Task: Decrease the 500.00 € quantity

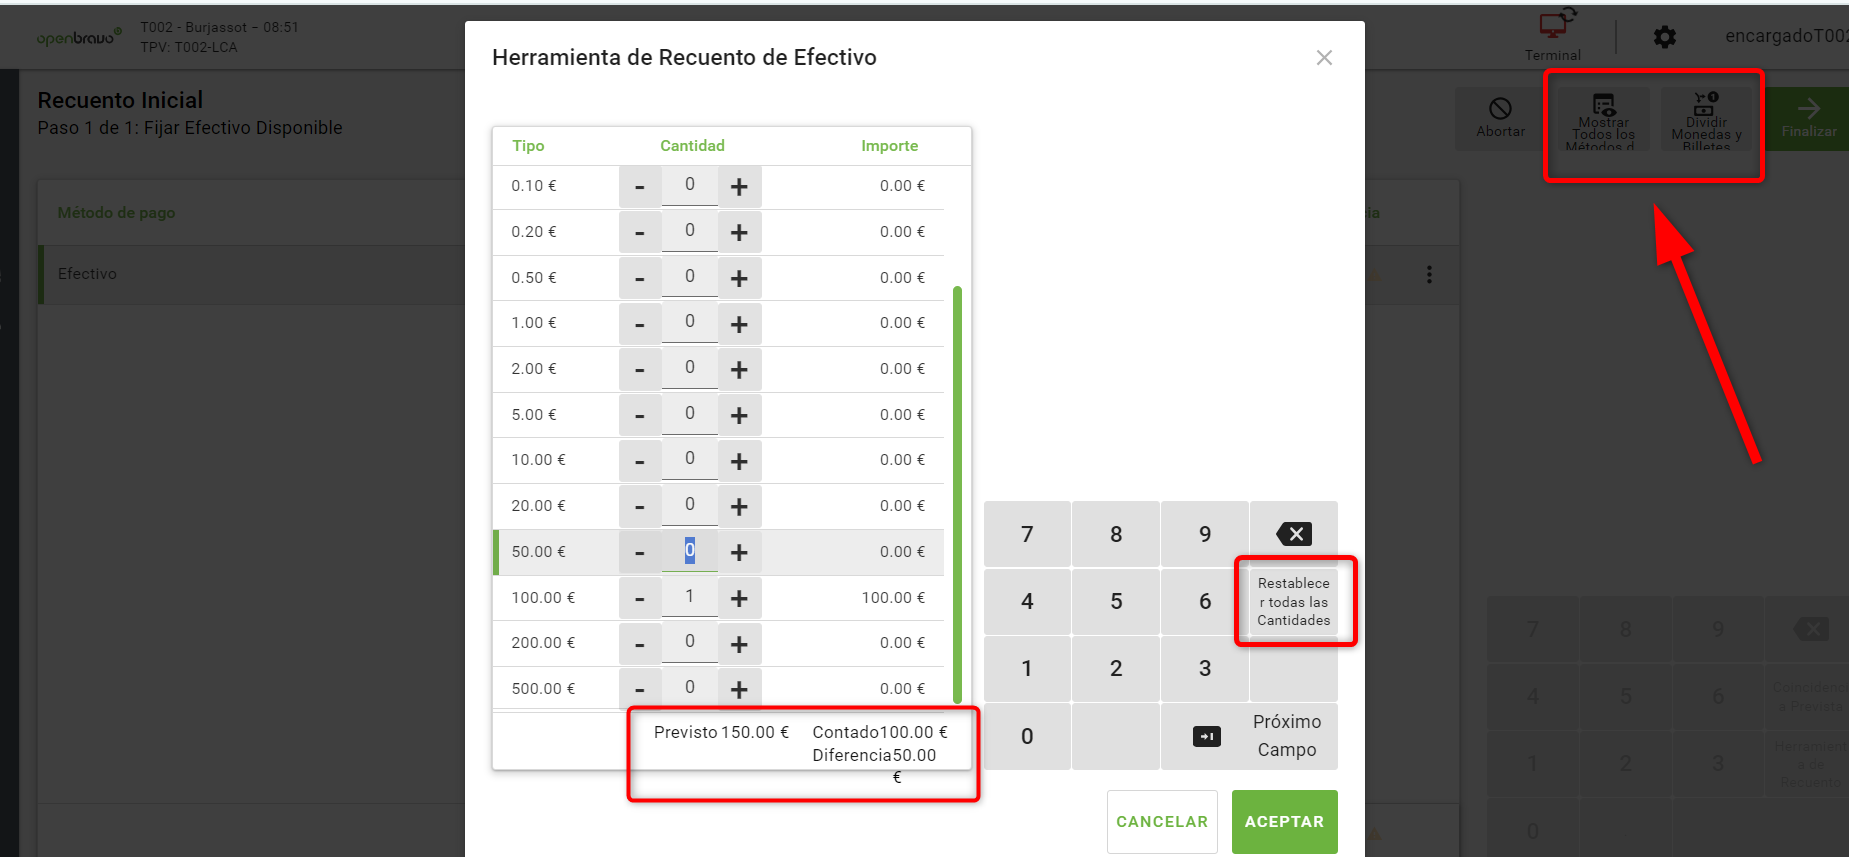Action: tap(640, 690)
